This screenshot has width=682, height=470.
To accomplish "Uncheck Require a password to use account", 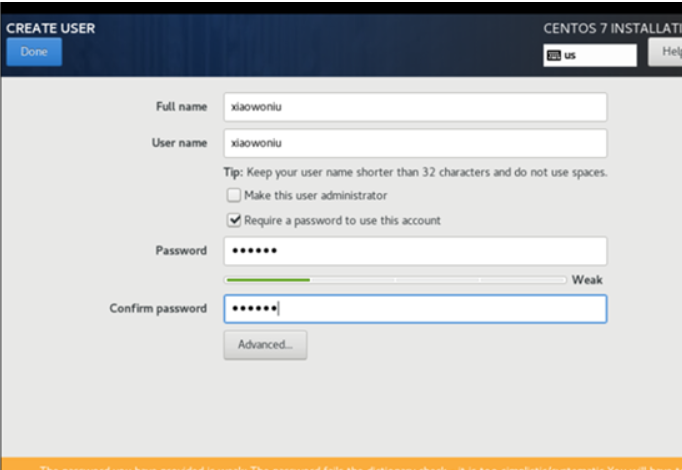I will [234, 220].
